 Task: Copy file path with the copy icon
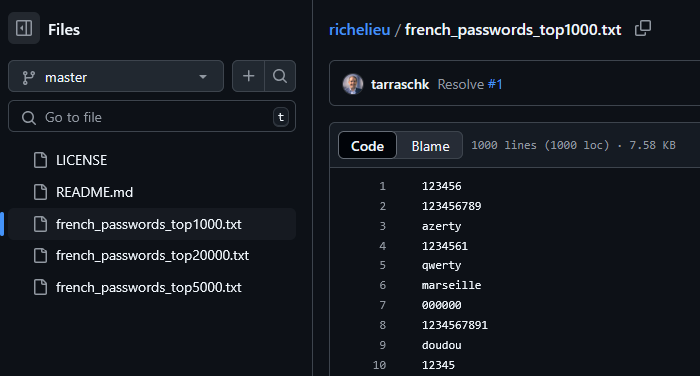coord(643,29)
